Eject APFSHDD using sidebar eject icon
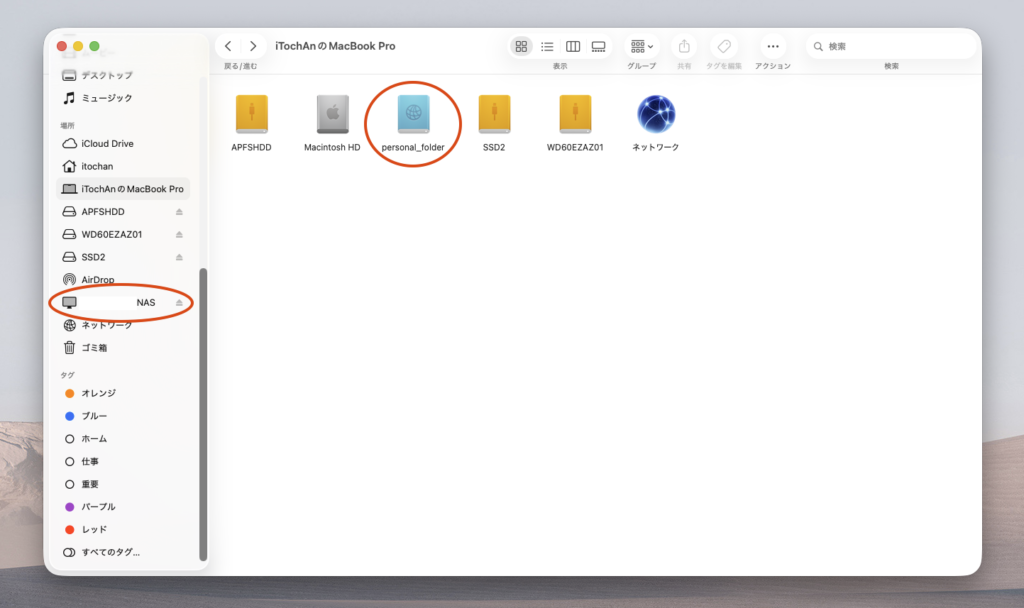 180,212
